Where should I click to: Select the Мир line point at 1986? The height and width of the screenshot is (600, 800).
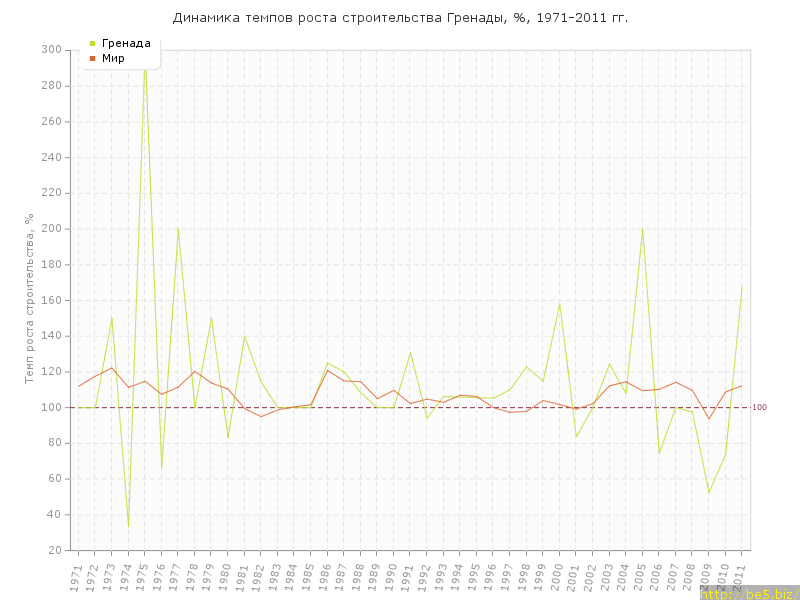327,370
